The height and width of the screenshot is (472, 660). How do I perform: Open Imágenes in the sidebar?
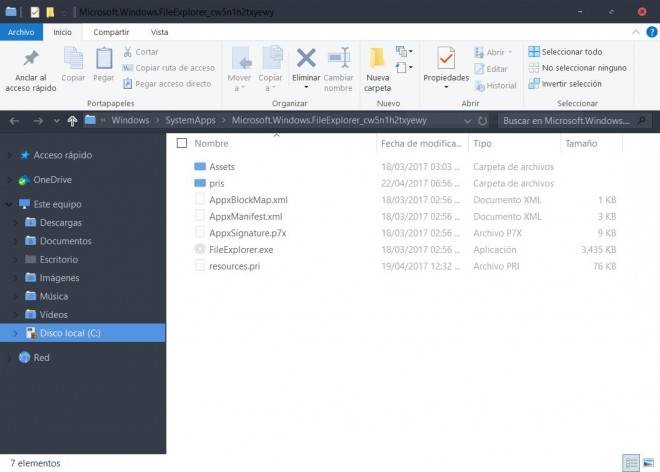(59, 278)
